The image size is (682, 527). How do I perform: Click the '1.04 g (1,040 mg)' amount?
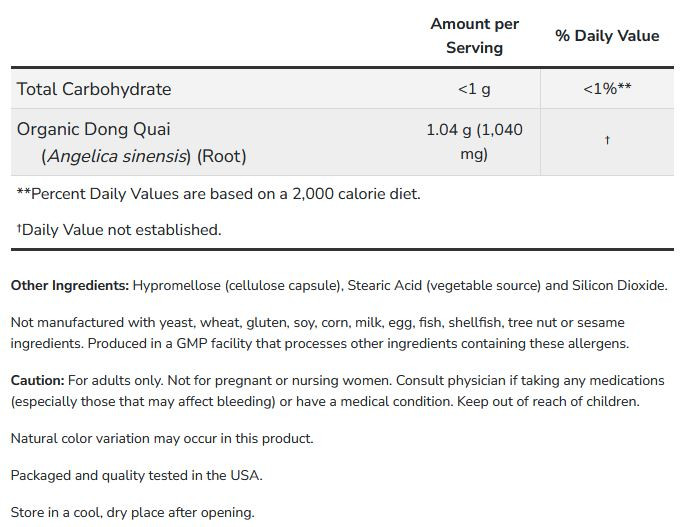tap(474, 142)
